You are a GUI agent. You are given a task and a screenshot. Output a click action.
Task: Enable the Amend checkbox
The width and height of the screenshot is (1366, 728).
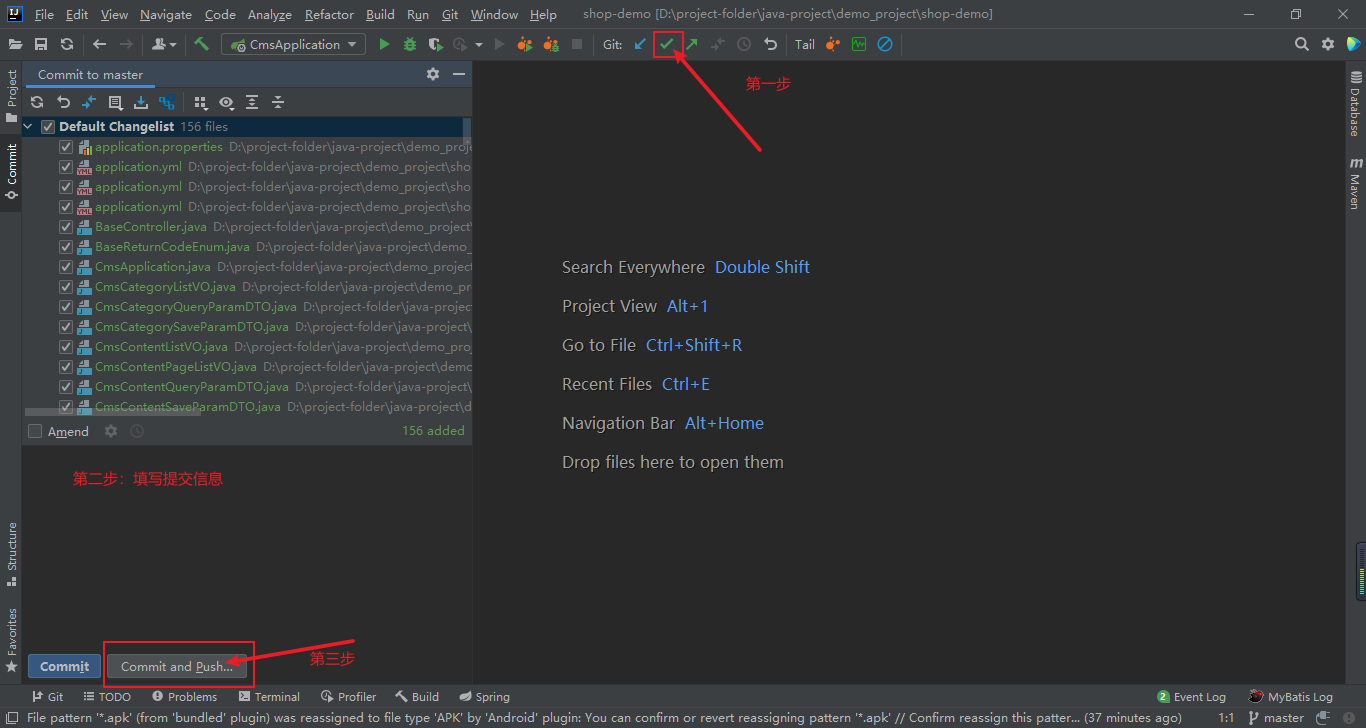click(x=35, y=431)
